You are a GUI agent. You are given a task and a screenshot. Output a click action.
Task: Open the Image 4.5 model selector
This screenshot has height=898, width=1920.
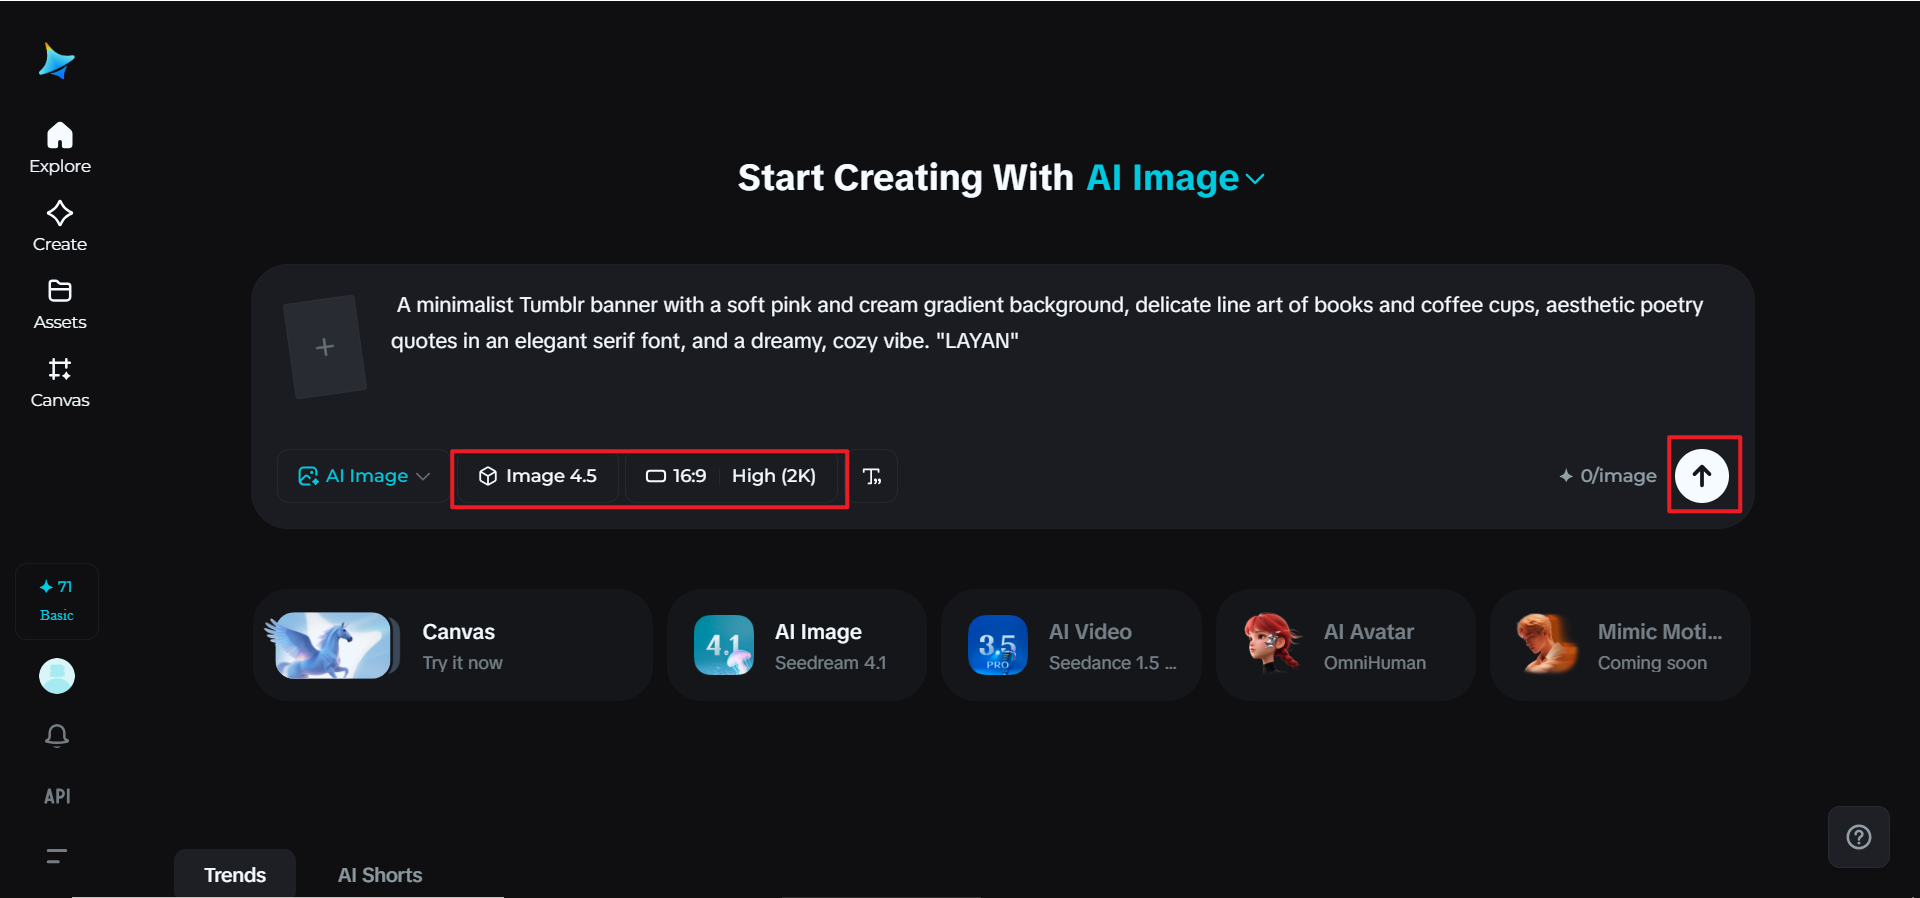(538, 476)
